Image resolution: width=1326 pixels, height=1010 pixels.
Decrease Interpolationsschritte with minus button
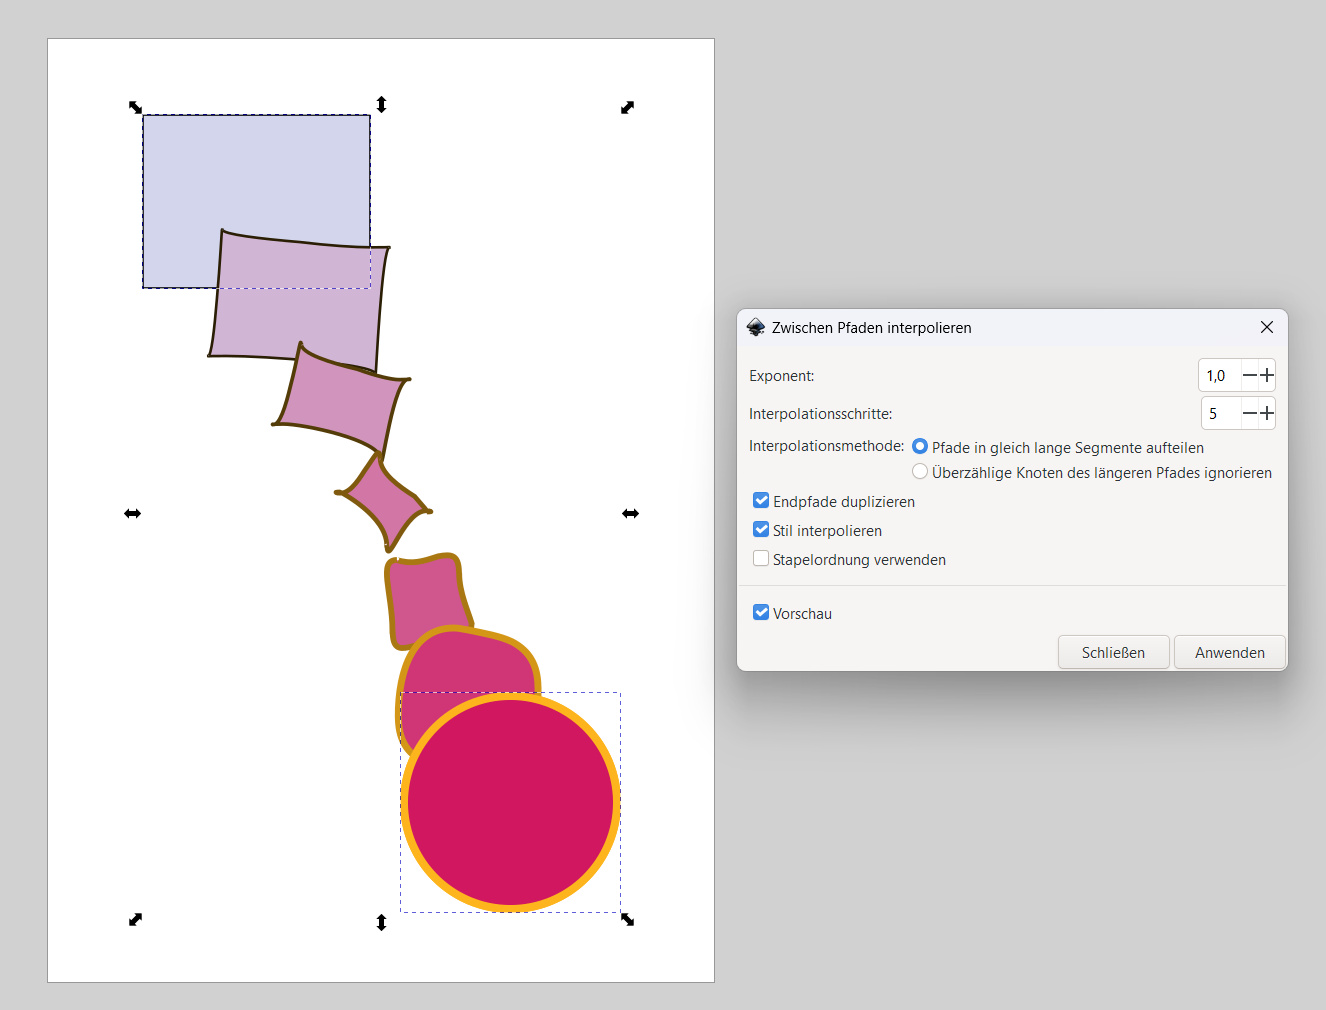[1249, 413]
